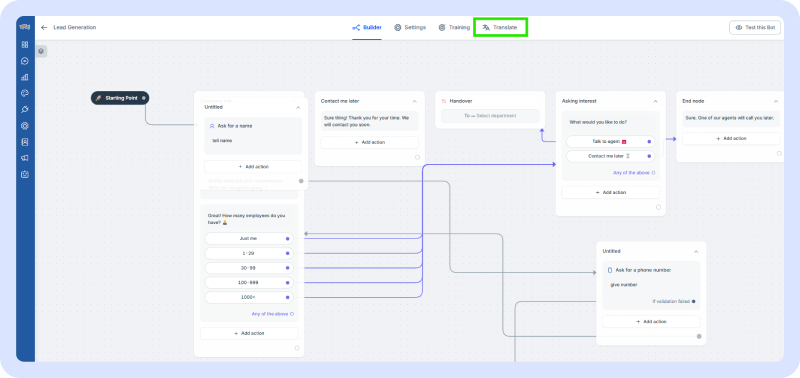Click output circle of Contact me later node
Screen dimensions: 800x378
(417, 158)
